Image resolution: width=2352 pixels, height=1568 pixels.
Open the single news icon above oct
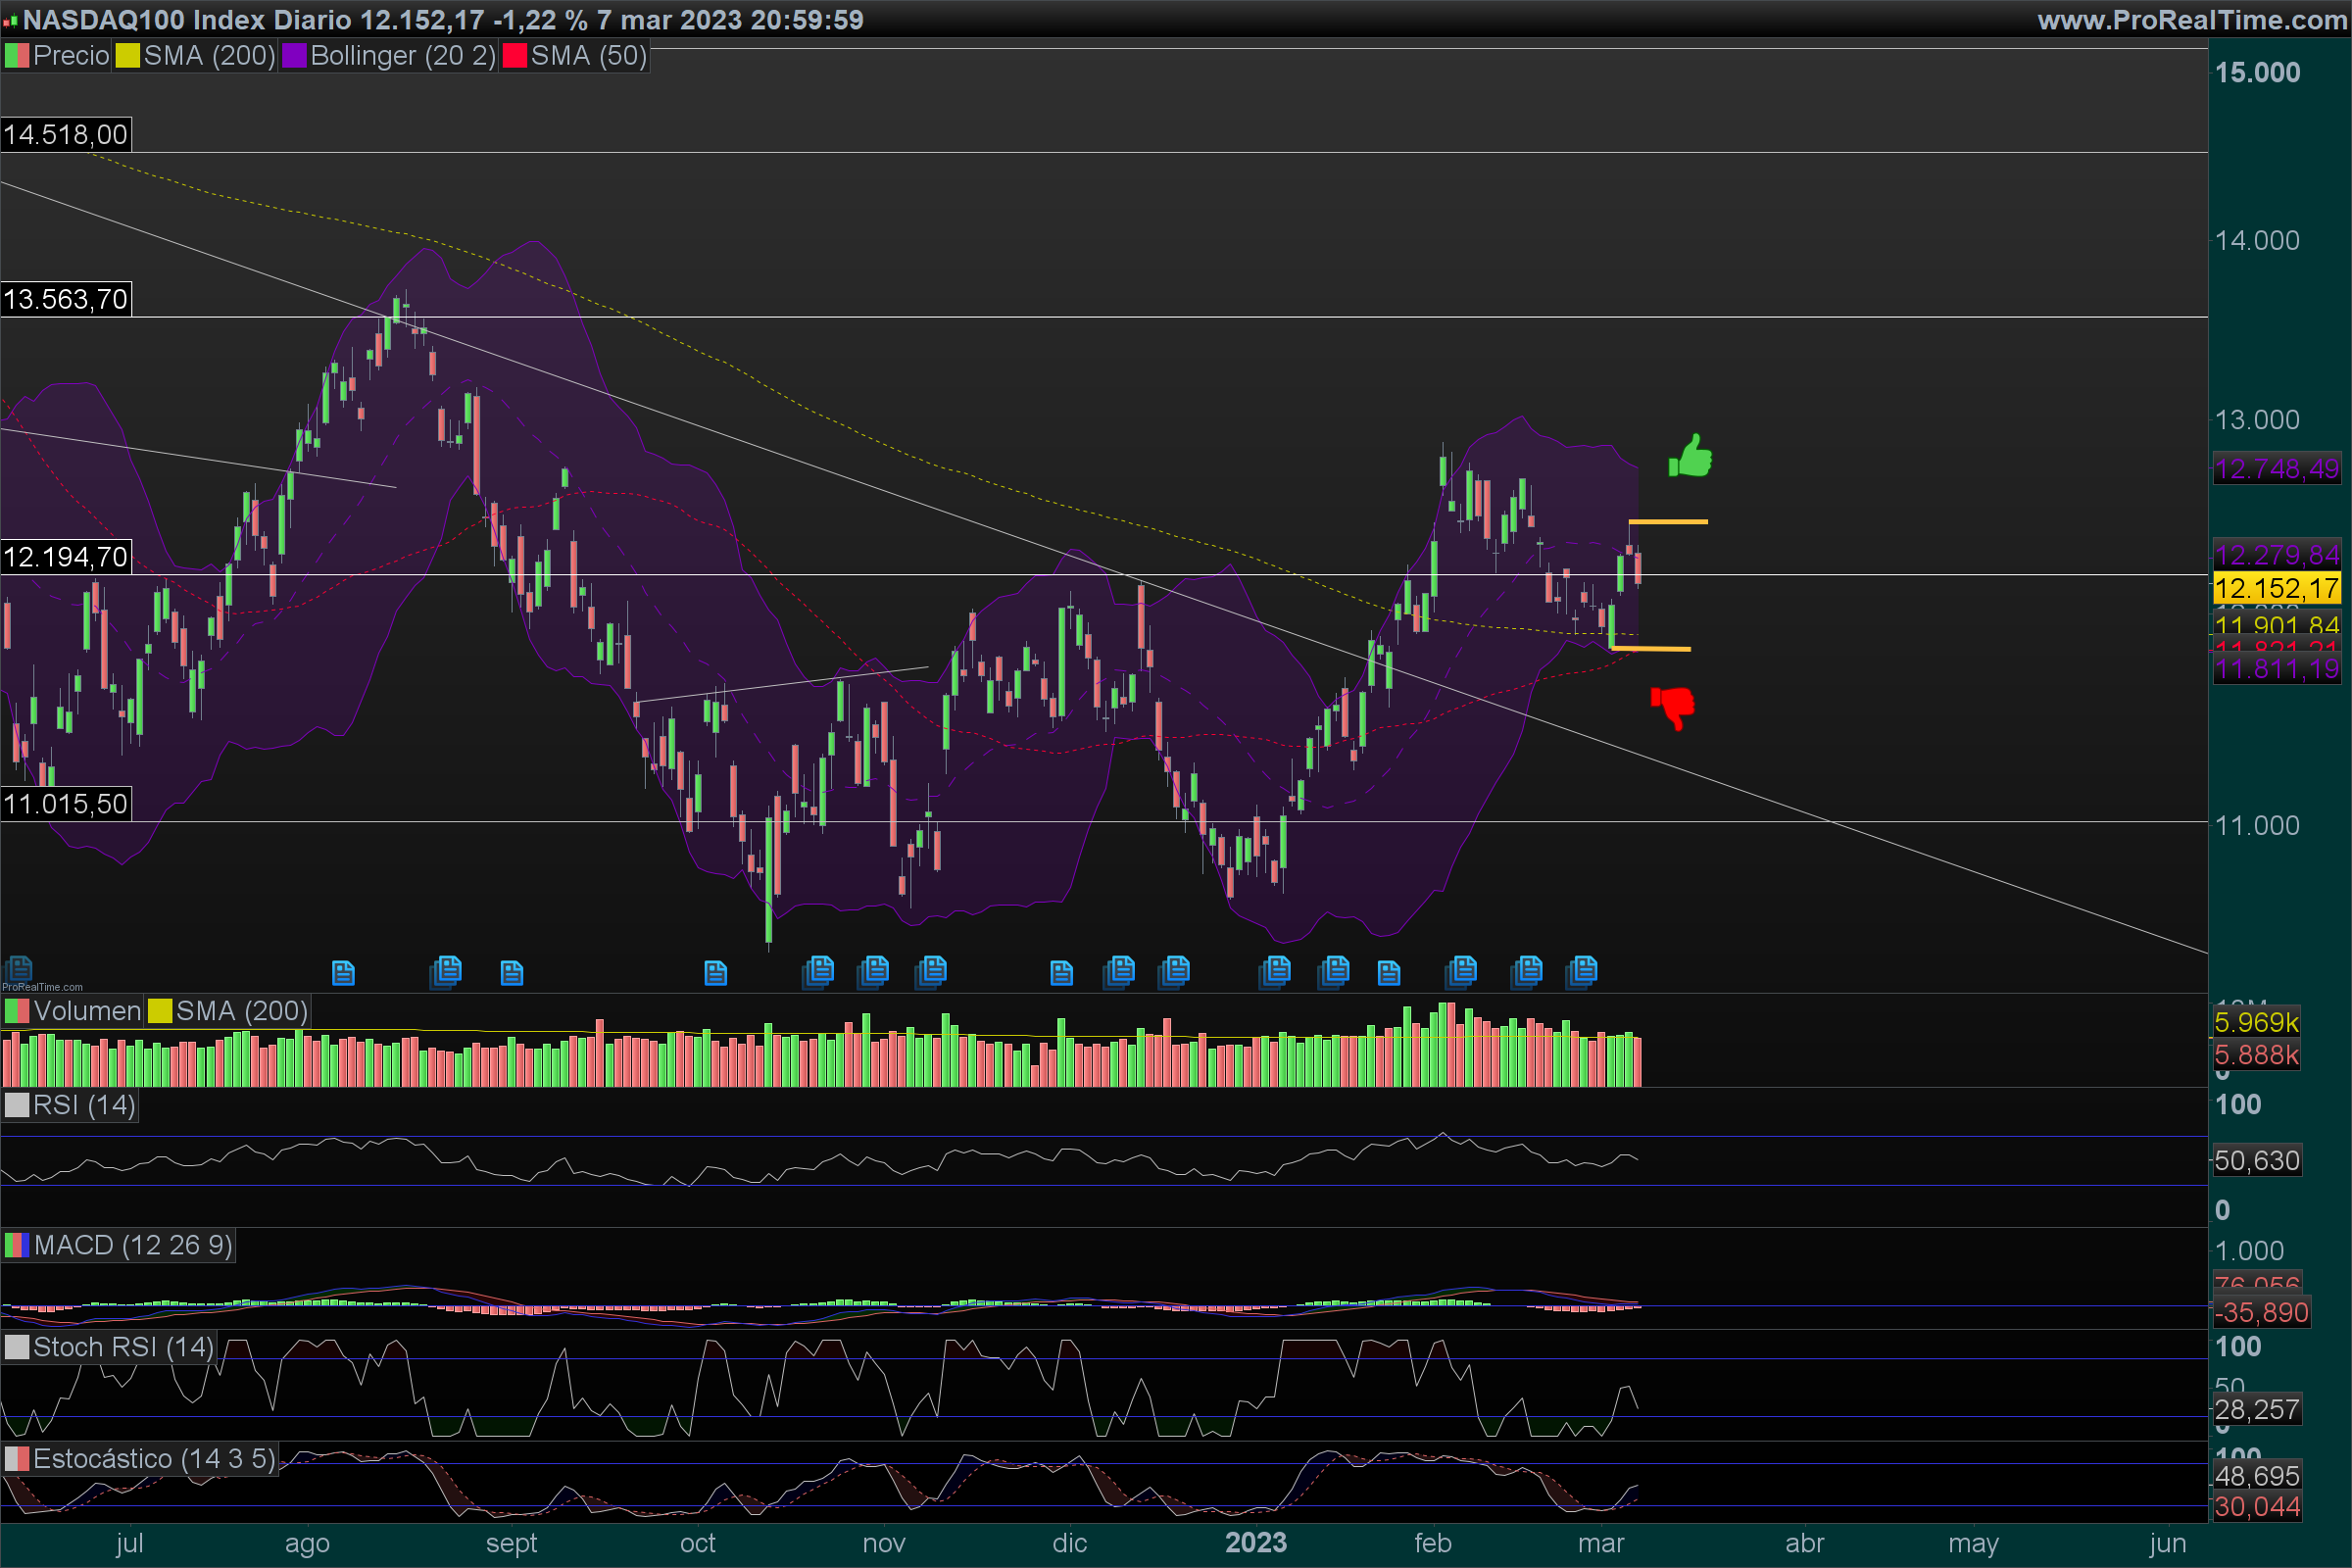pos(715,972)
